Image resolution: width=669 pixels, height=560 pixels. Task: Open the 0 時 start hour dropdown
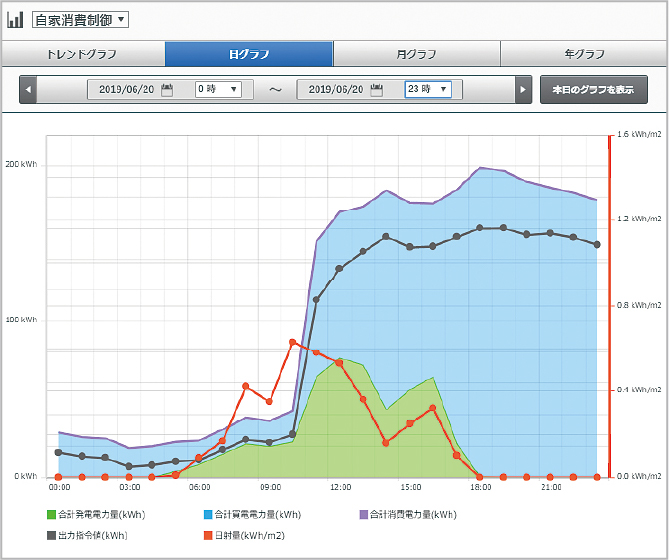tap(218, 89)
